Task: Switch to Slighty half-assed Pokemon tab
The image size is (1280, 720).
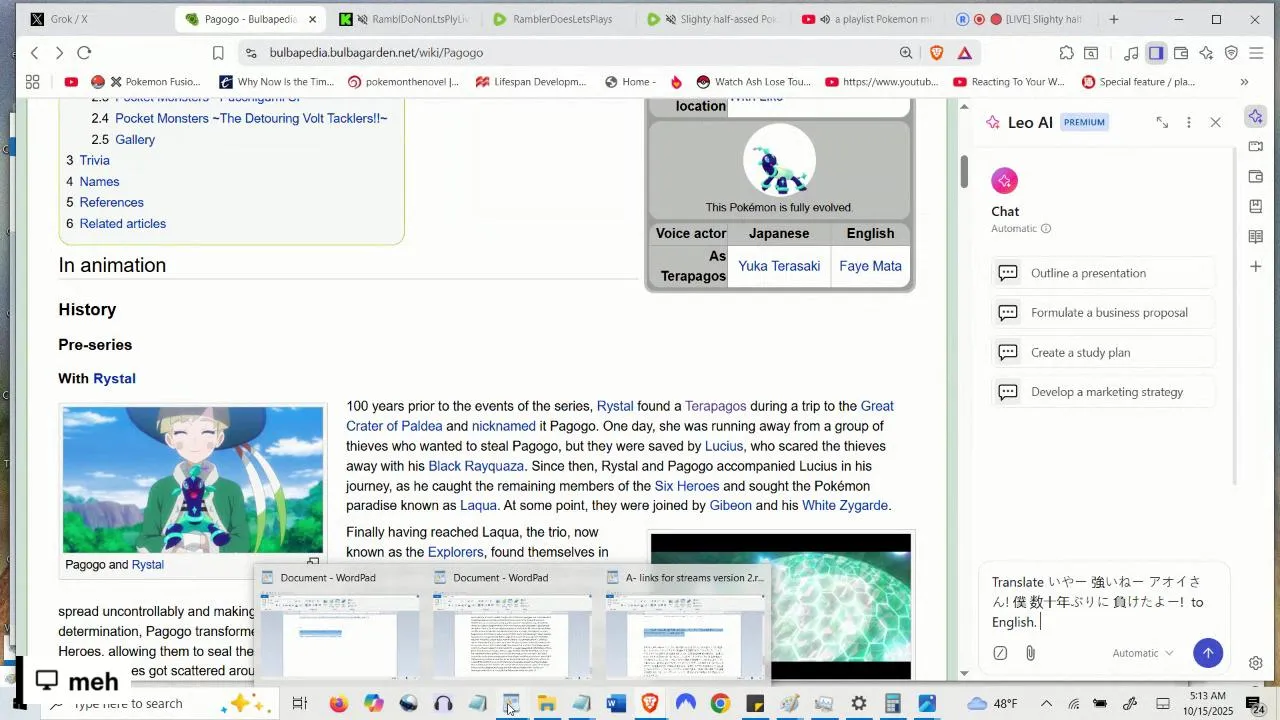Action: click(713, 19)
